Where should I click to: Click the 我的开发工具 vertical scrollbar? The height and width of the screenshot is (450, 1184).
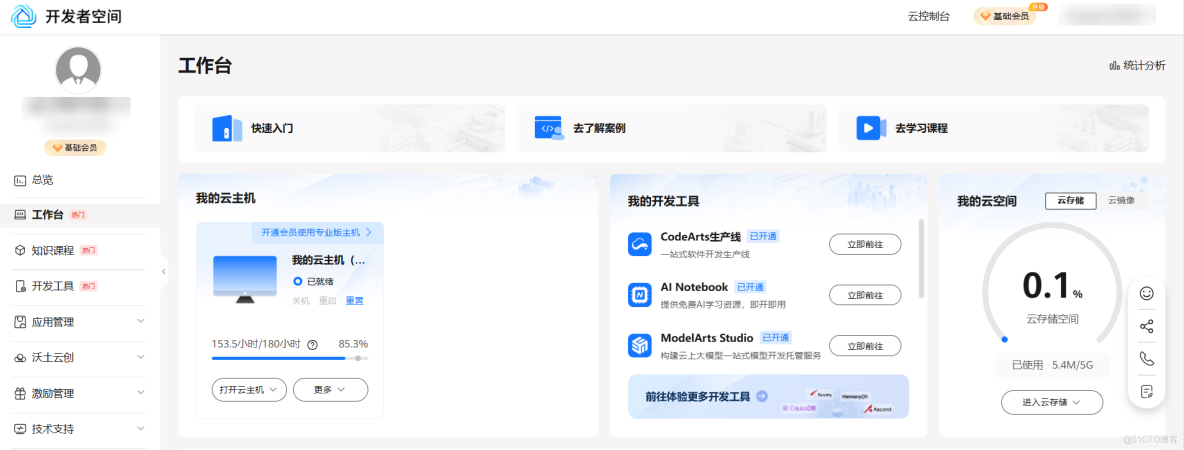(920, 259)
